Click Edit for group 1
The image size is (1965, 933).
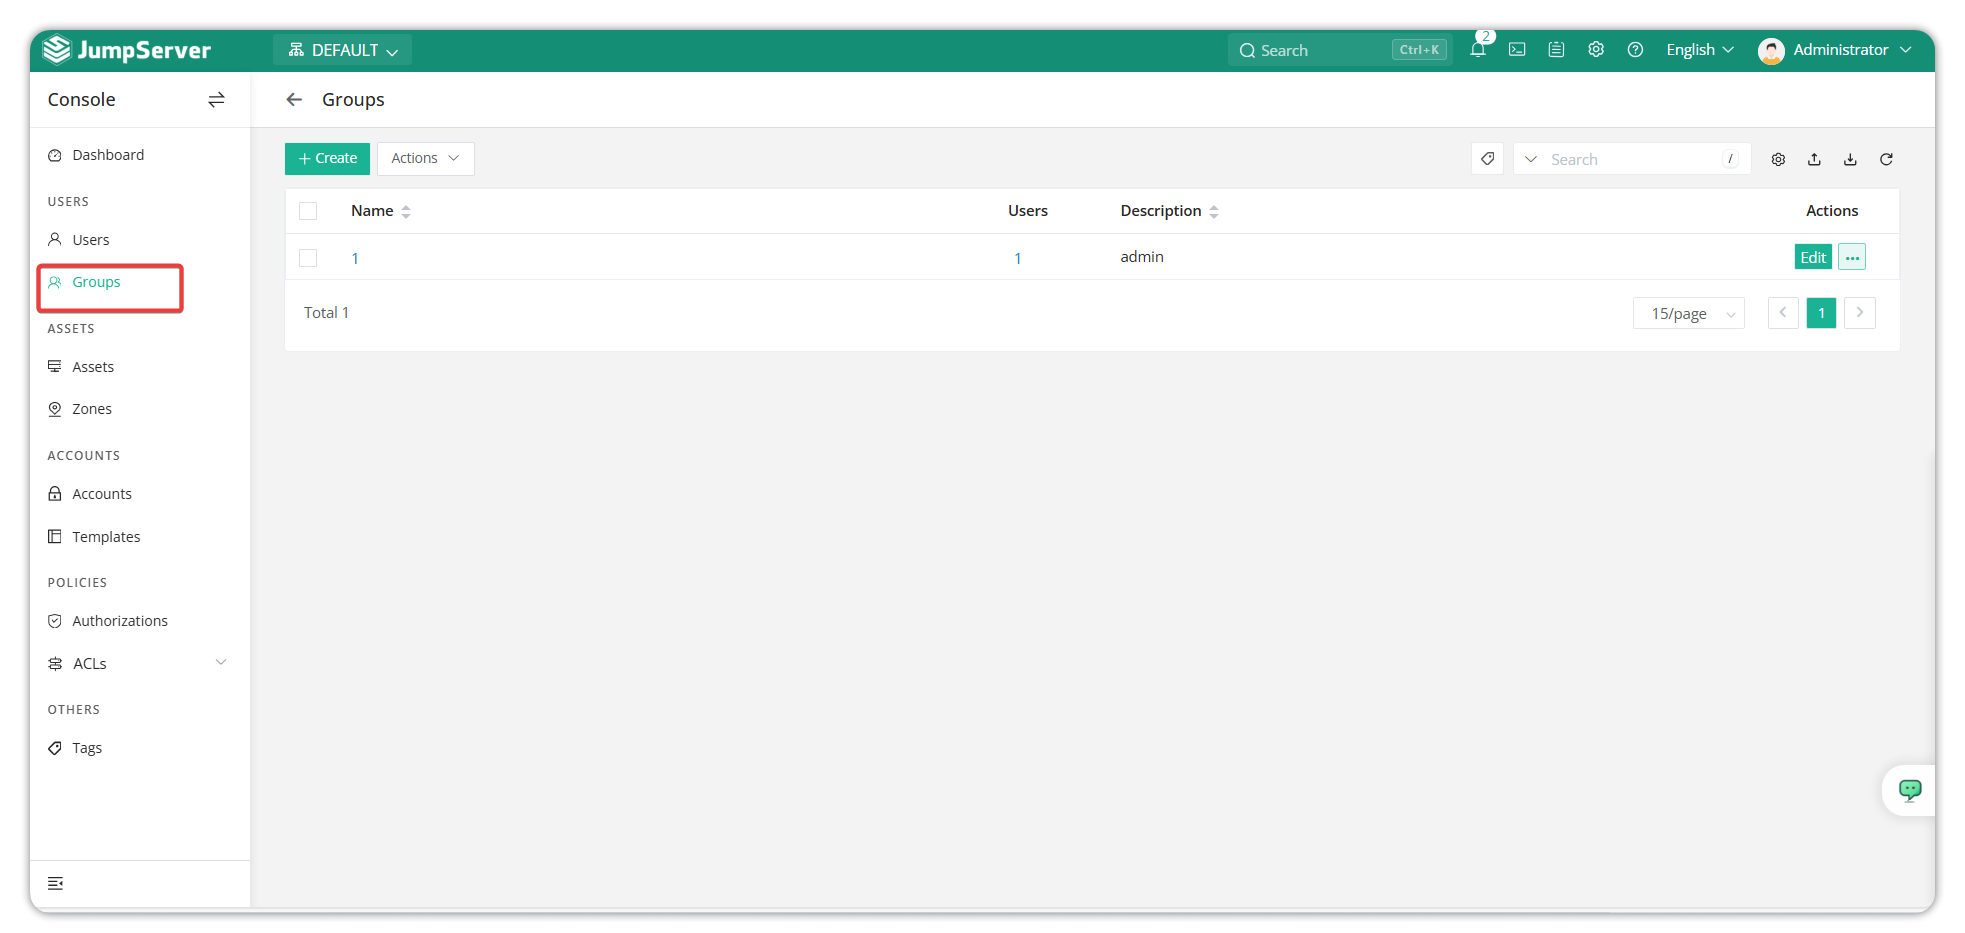coord(1813,257)
